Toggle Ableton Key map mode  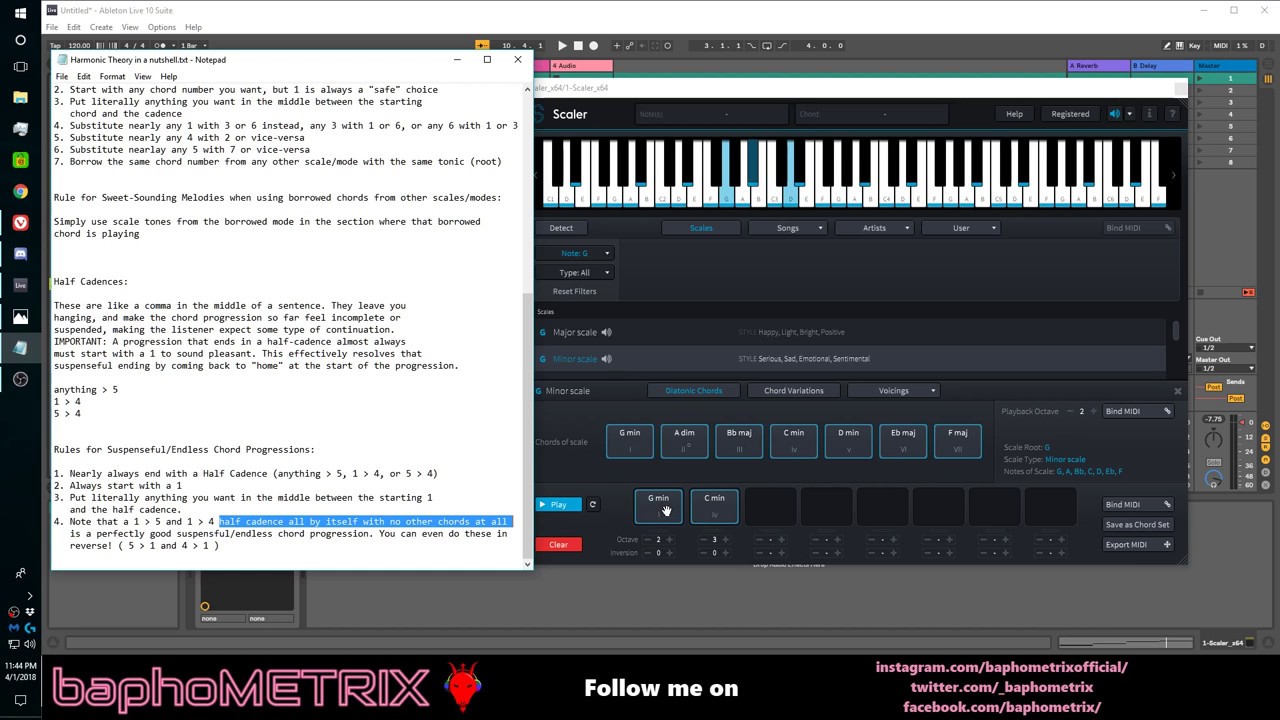point(1195,45)
